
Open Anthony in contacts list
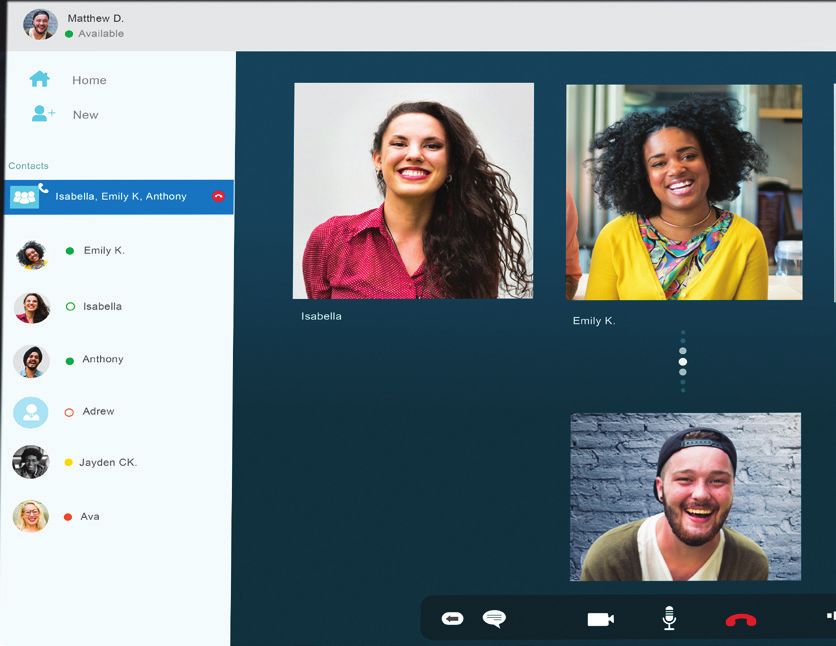click(103, 359)
